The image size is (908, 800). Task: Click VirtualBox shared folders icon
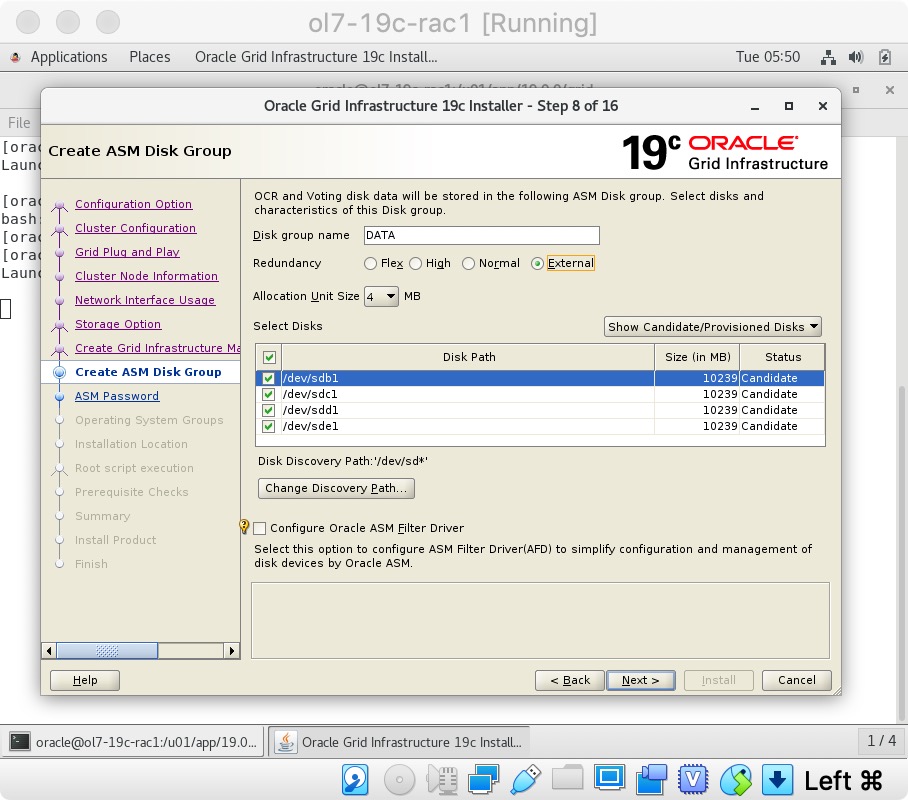(x=567, y=778)
